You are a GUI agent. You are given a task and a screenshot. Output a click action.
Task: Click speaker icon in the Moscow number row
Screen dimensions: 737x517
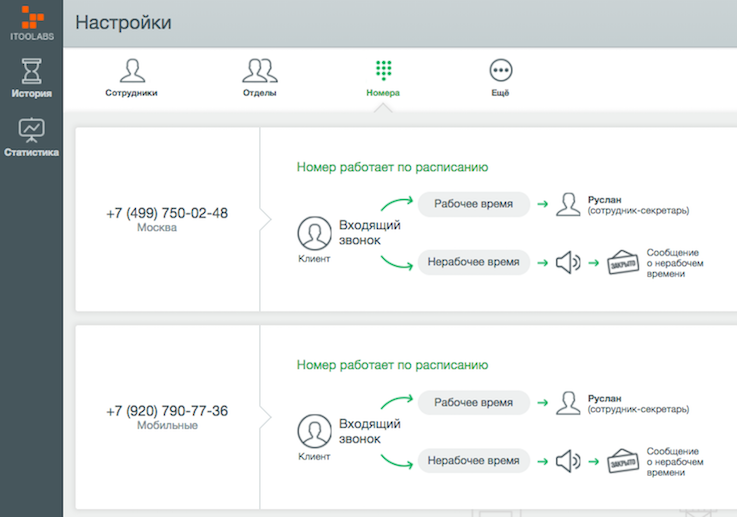click(x=568, y=263)
